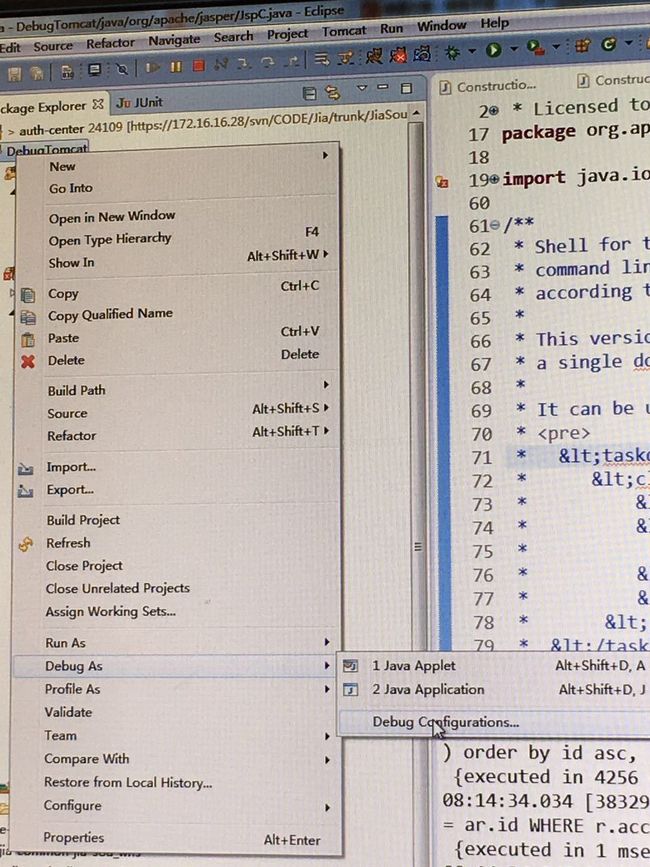Open the Window menu
The height and width of the screenshot is (867, 650).
pyautogui.click(x=441, y=26)
